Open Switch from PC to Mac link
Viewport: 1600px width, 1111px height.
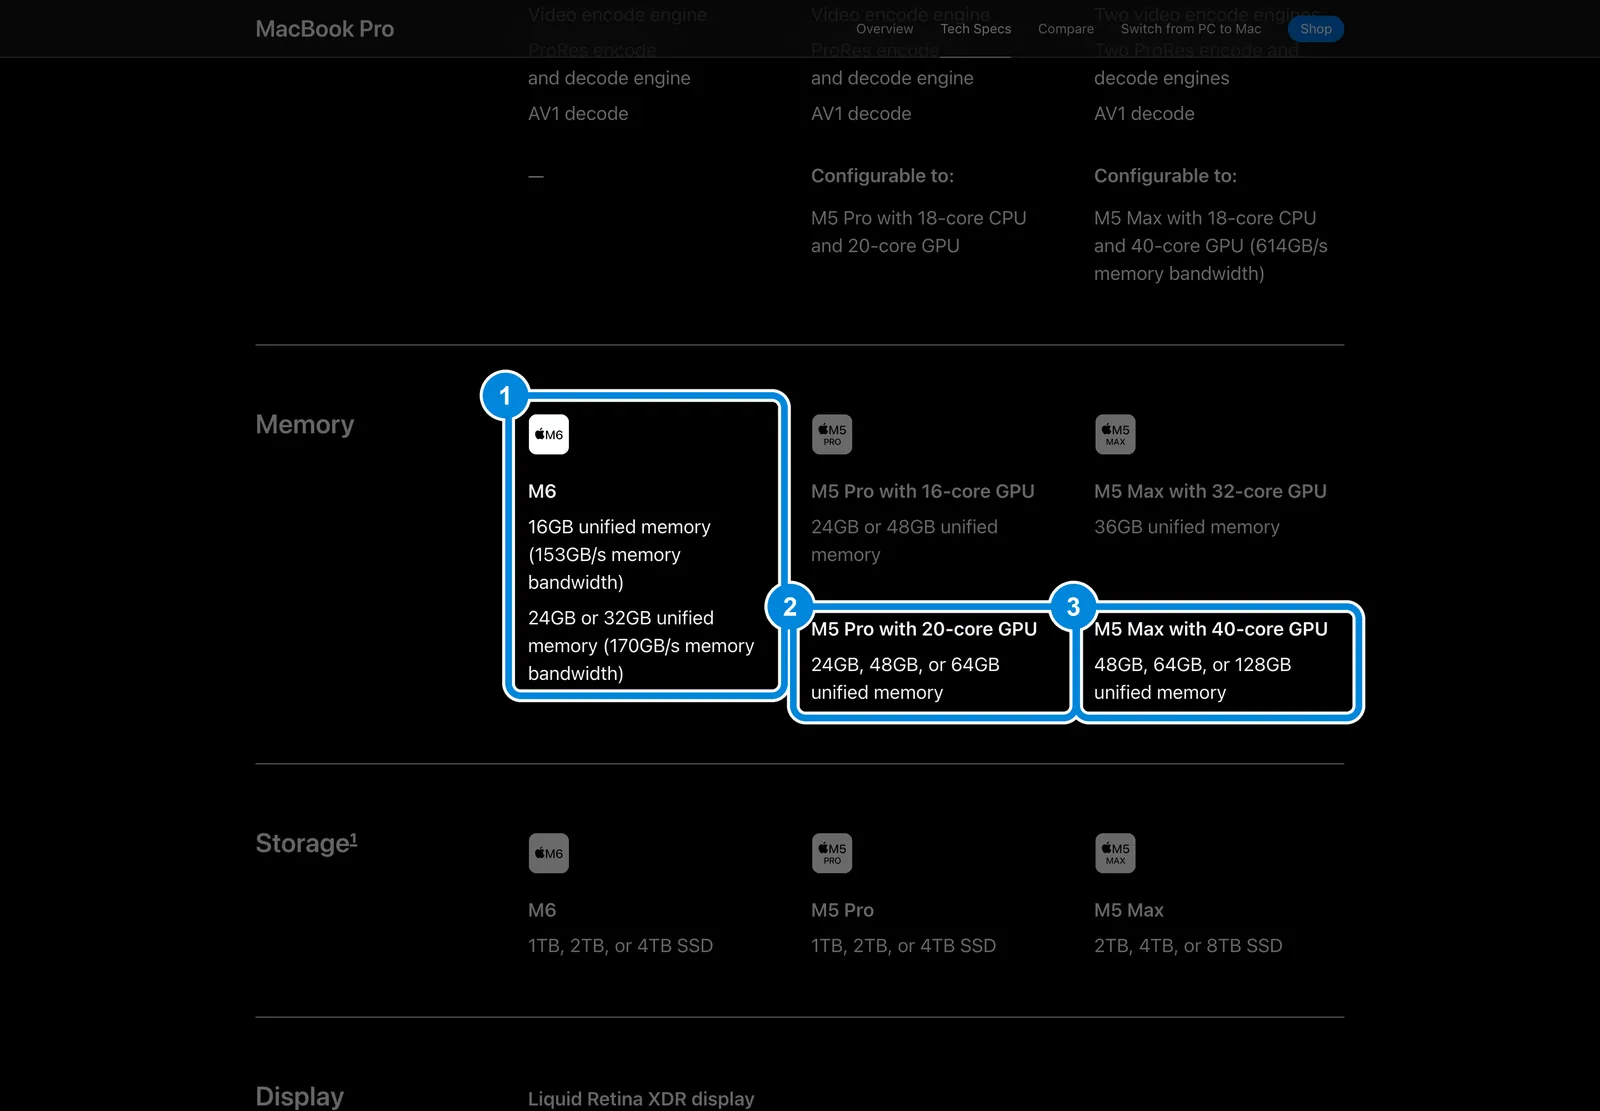pos(1191,29)
